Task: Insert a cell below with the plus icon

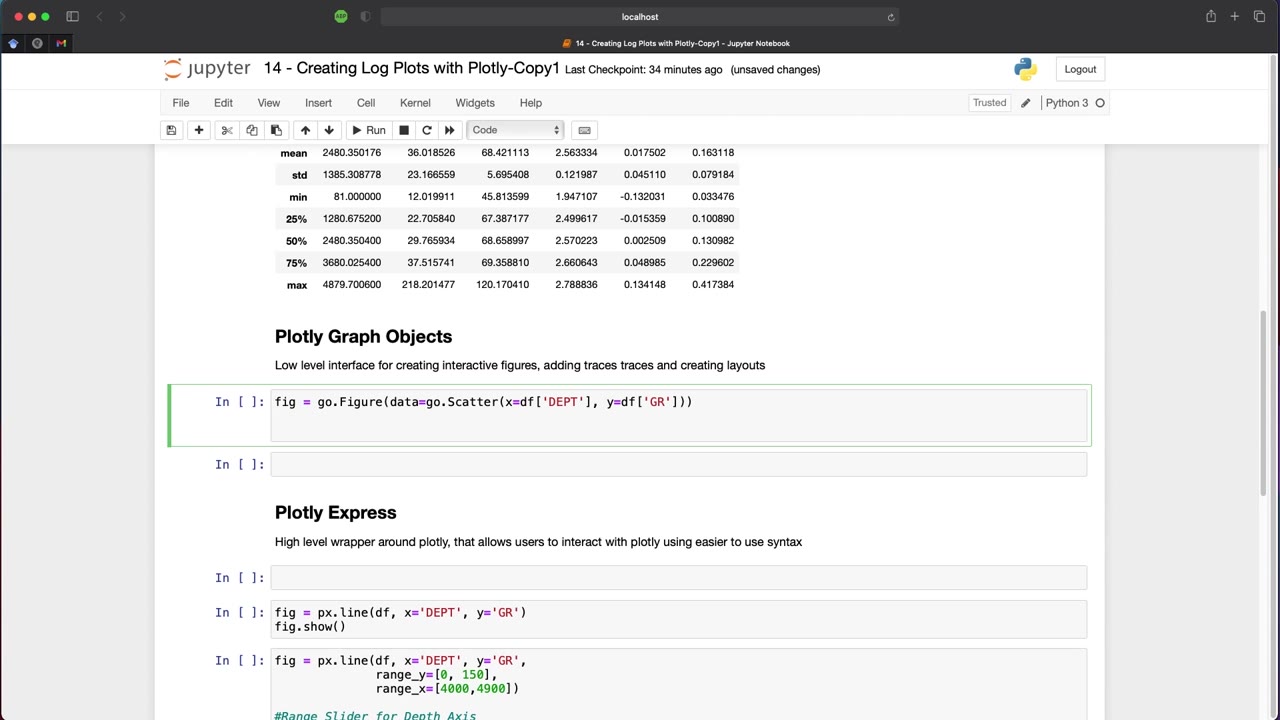Action: click(x=199, y=130)
